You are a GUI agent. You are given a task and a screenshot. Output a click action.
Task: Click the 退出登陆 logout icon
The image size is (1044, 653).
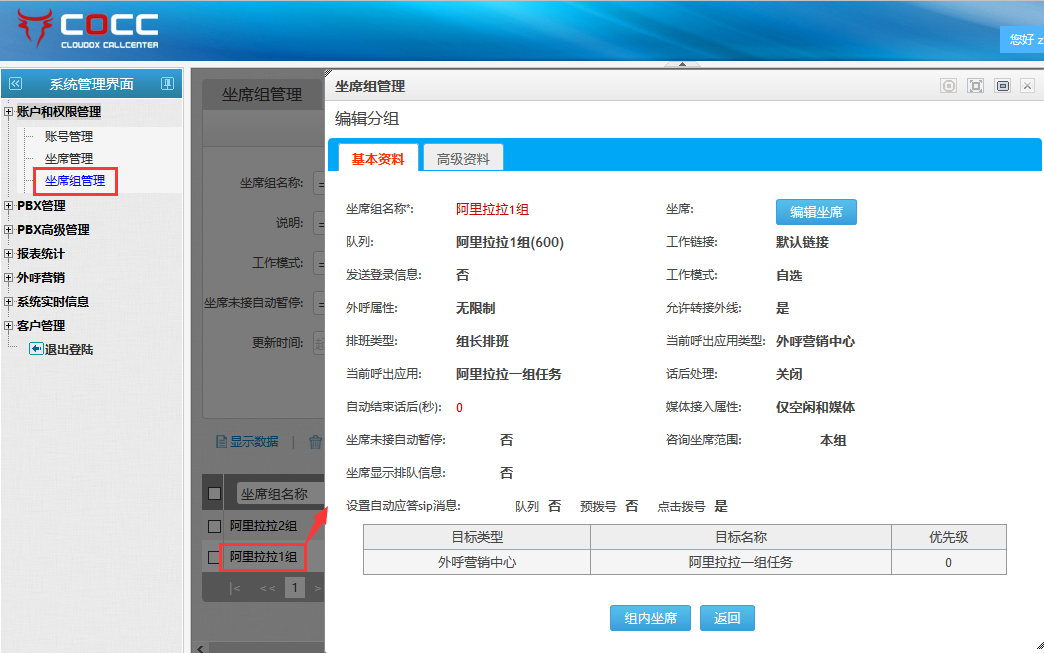coord(36,349)
